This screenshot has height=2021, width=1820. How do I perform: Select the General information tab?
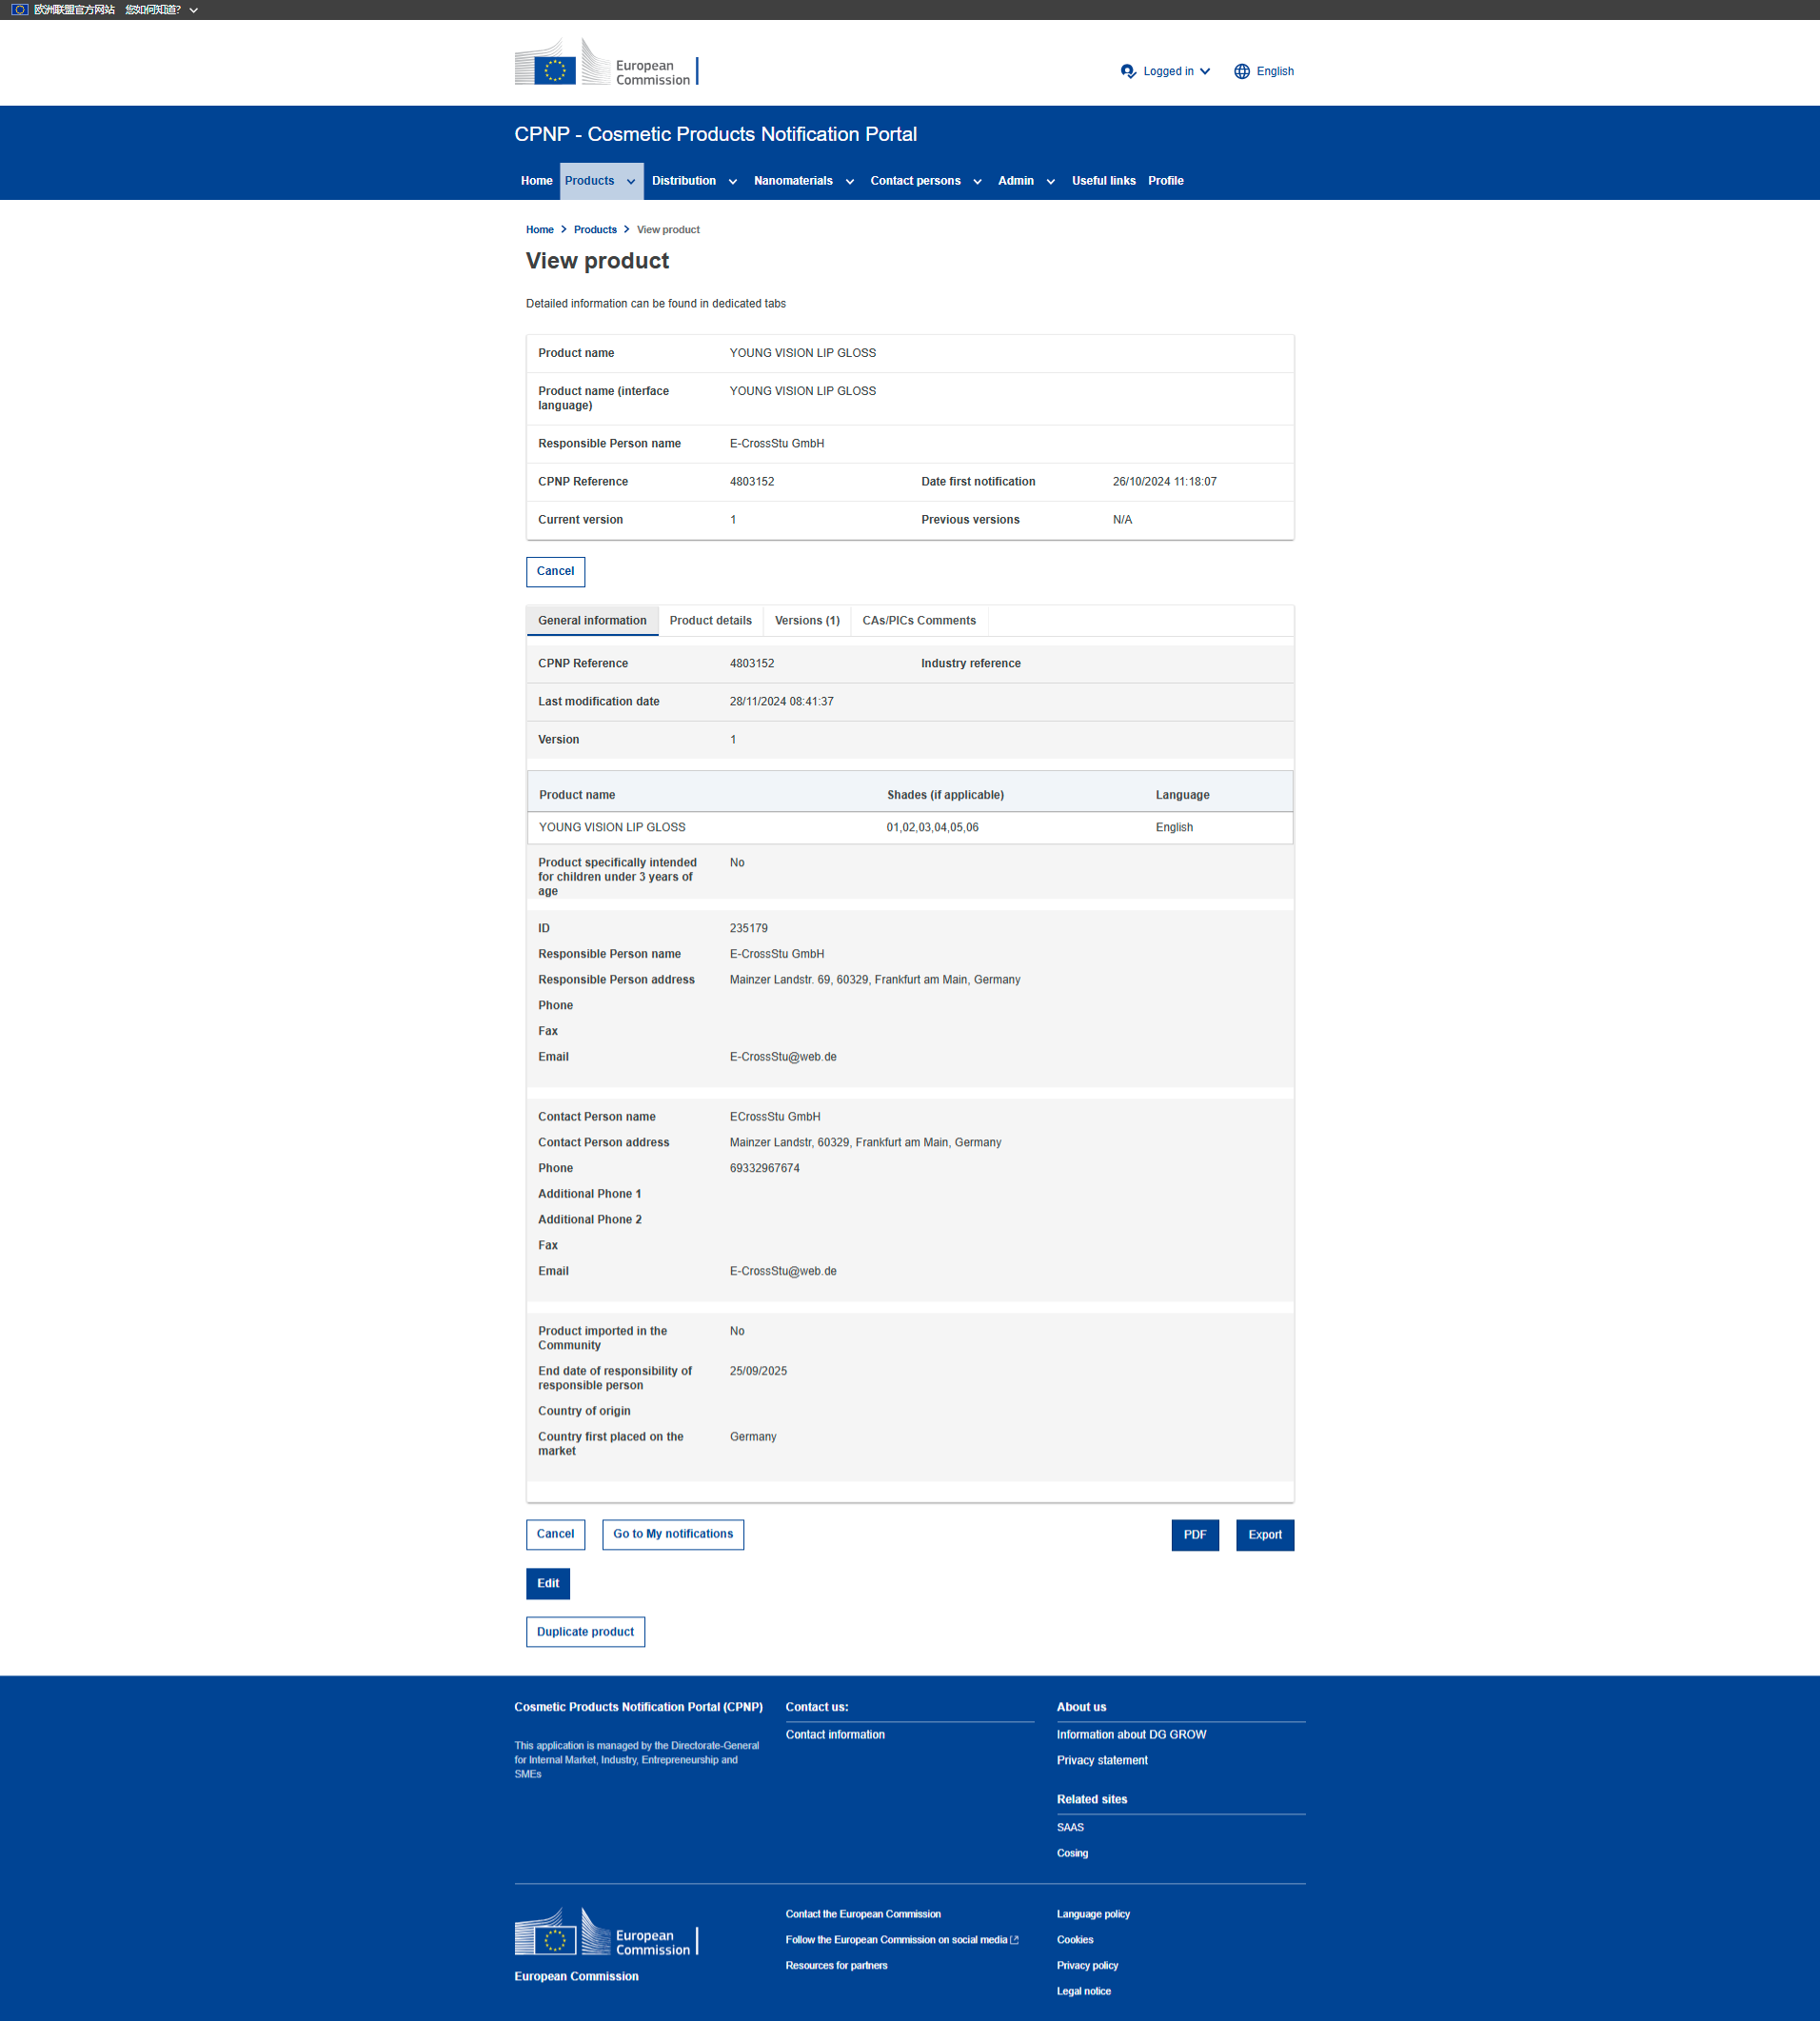click(x=592, y=621)
